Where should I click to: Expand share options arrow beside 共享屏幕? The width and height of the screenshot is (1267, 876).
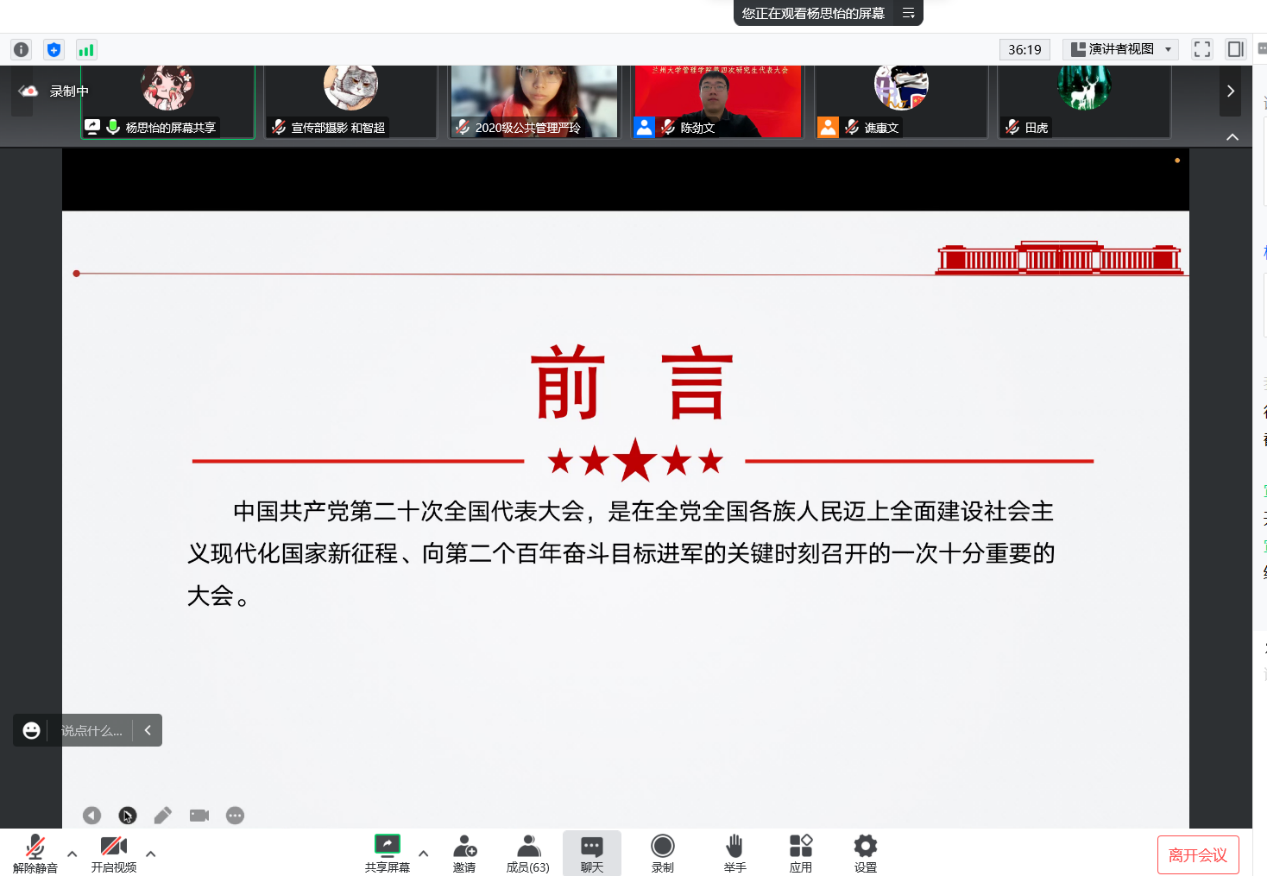pyautogui.click(x=423, y=853)
